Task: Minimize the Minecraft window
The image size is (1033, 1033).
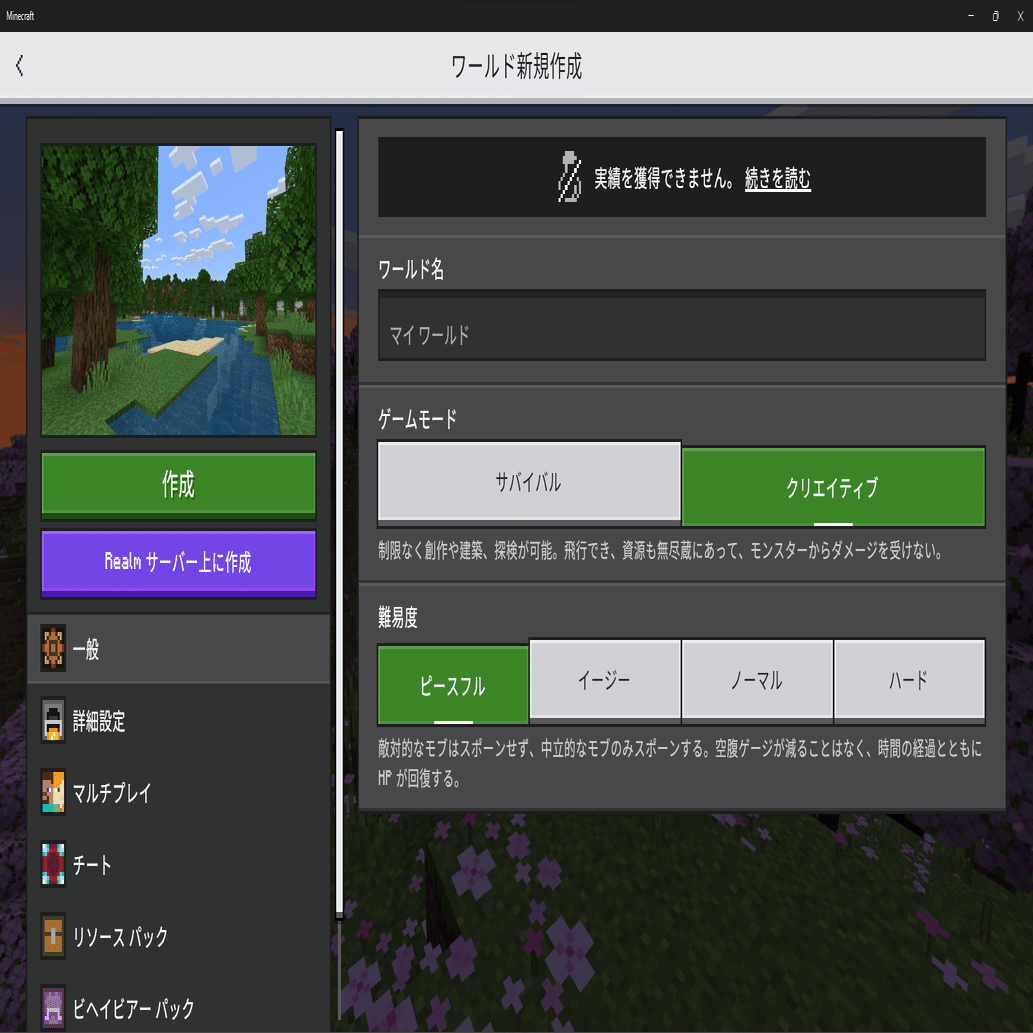Action: click(x=970, y=16)
